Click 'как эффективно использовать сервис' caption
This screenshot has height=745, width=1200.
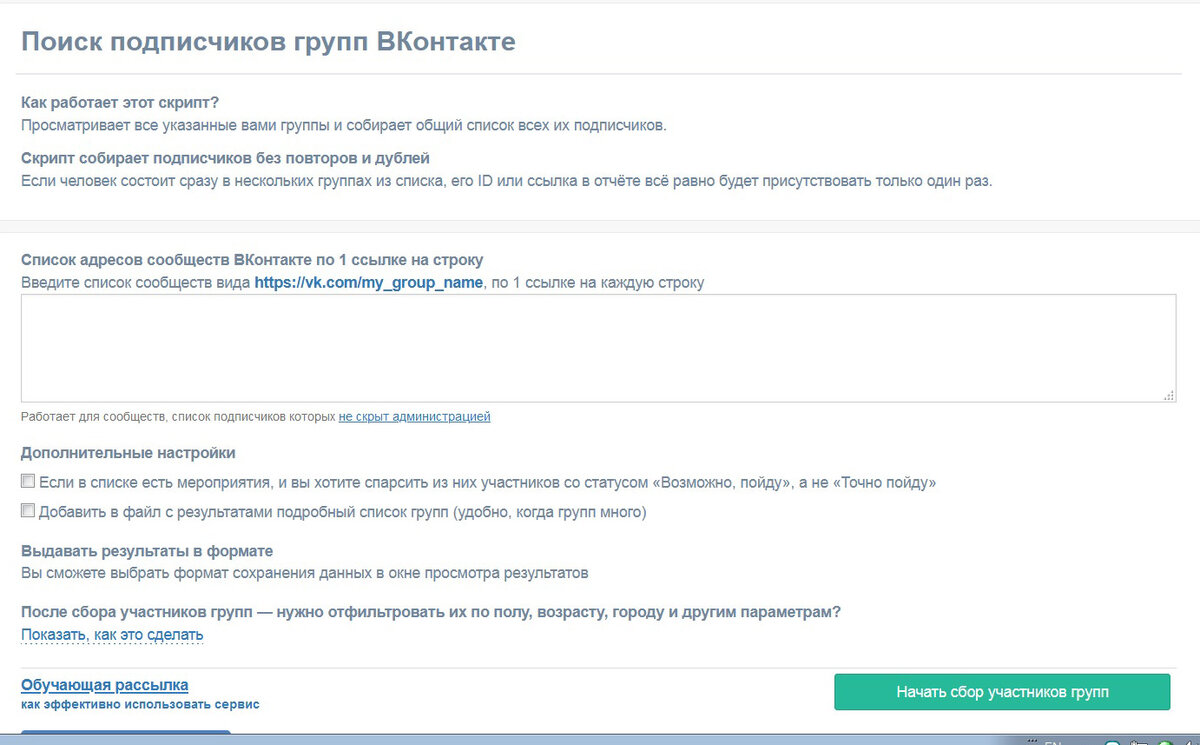point(140,704)
